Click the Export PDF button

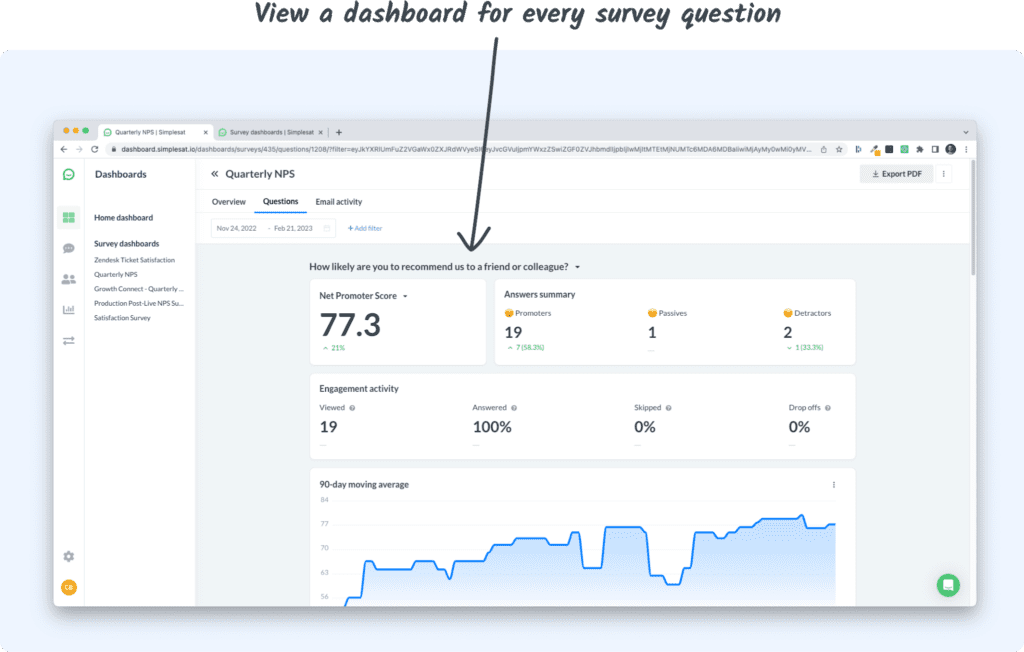[896, 174]
